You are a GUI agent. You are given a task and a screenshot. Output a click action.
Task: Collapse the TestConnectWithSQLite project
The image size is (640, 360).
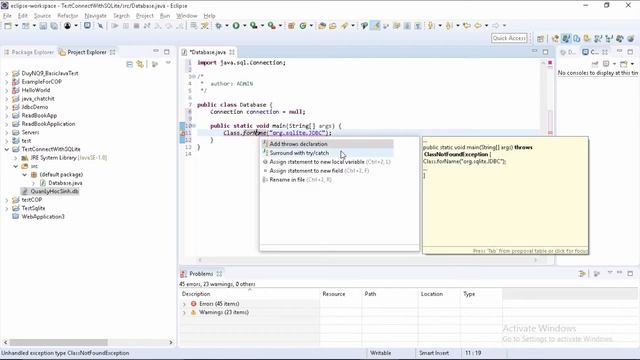point(7,149)
